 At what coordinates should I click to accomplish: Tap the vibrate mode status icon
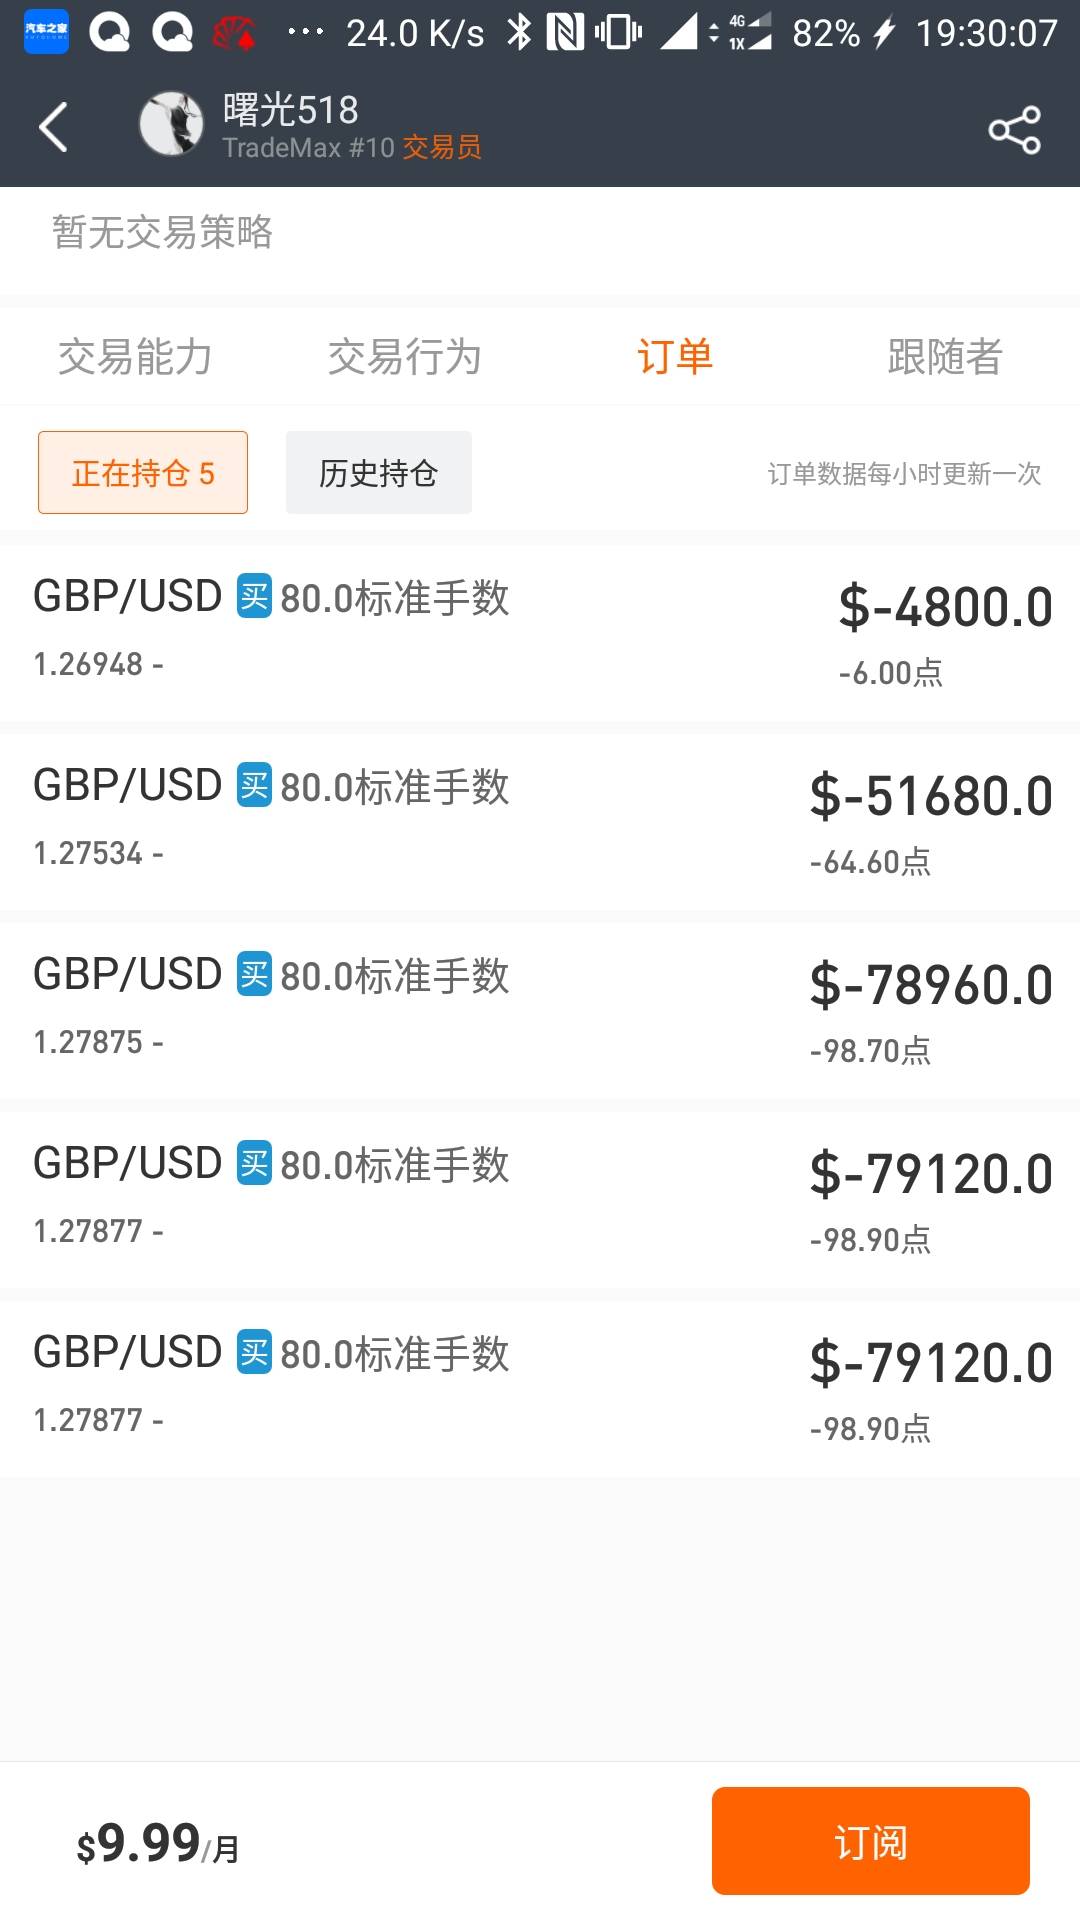tap(618, 33)
